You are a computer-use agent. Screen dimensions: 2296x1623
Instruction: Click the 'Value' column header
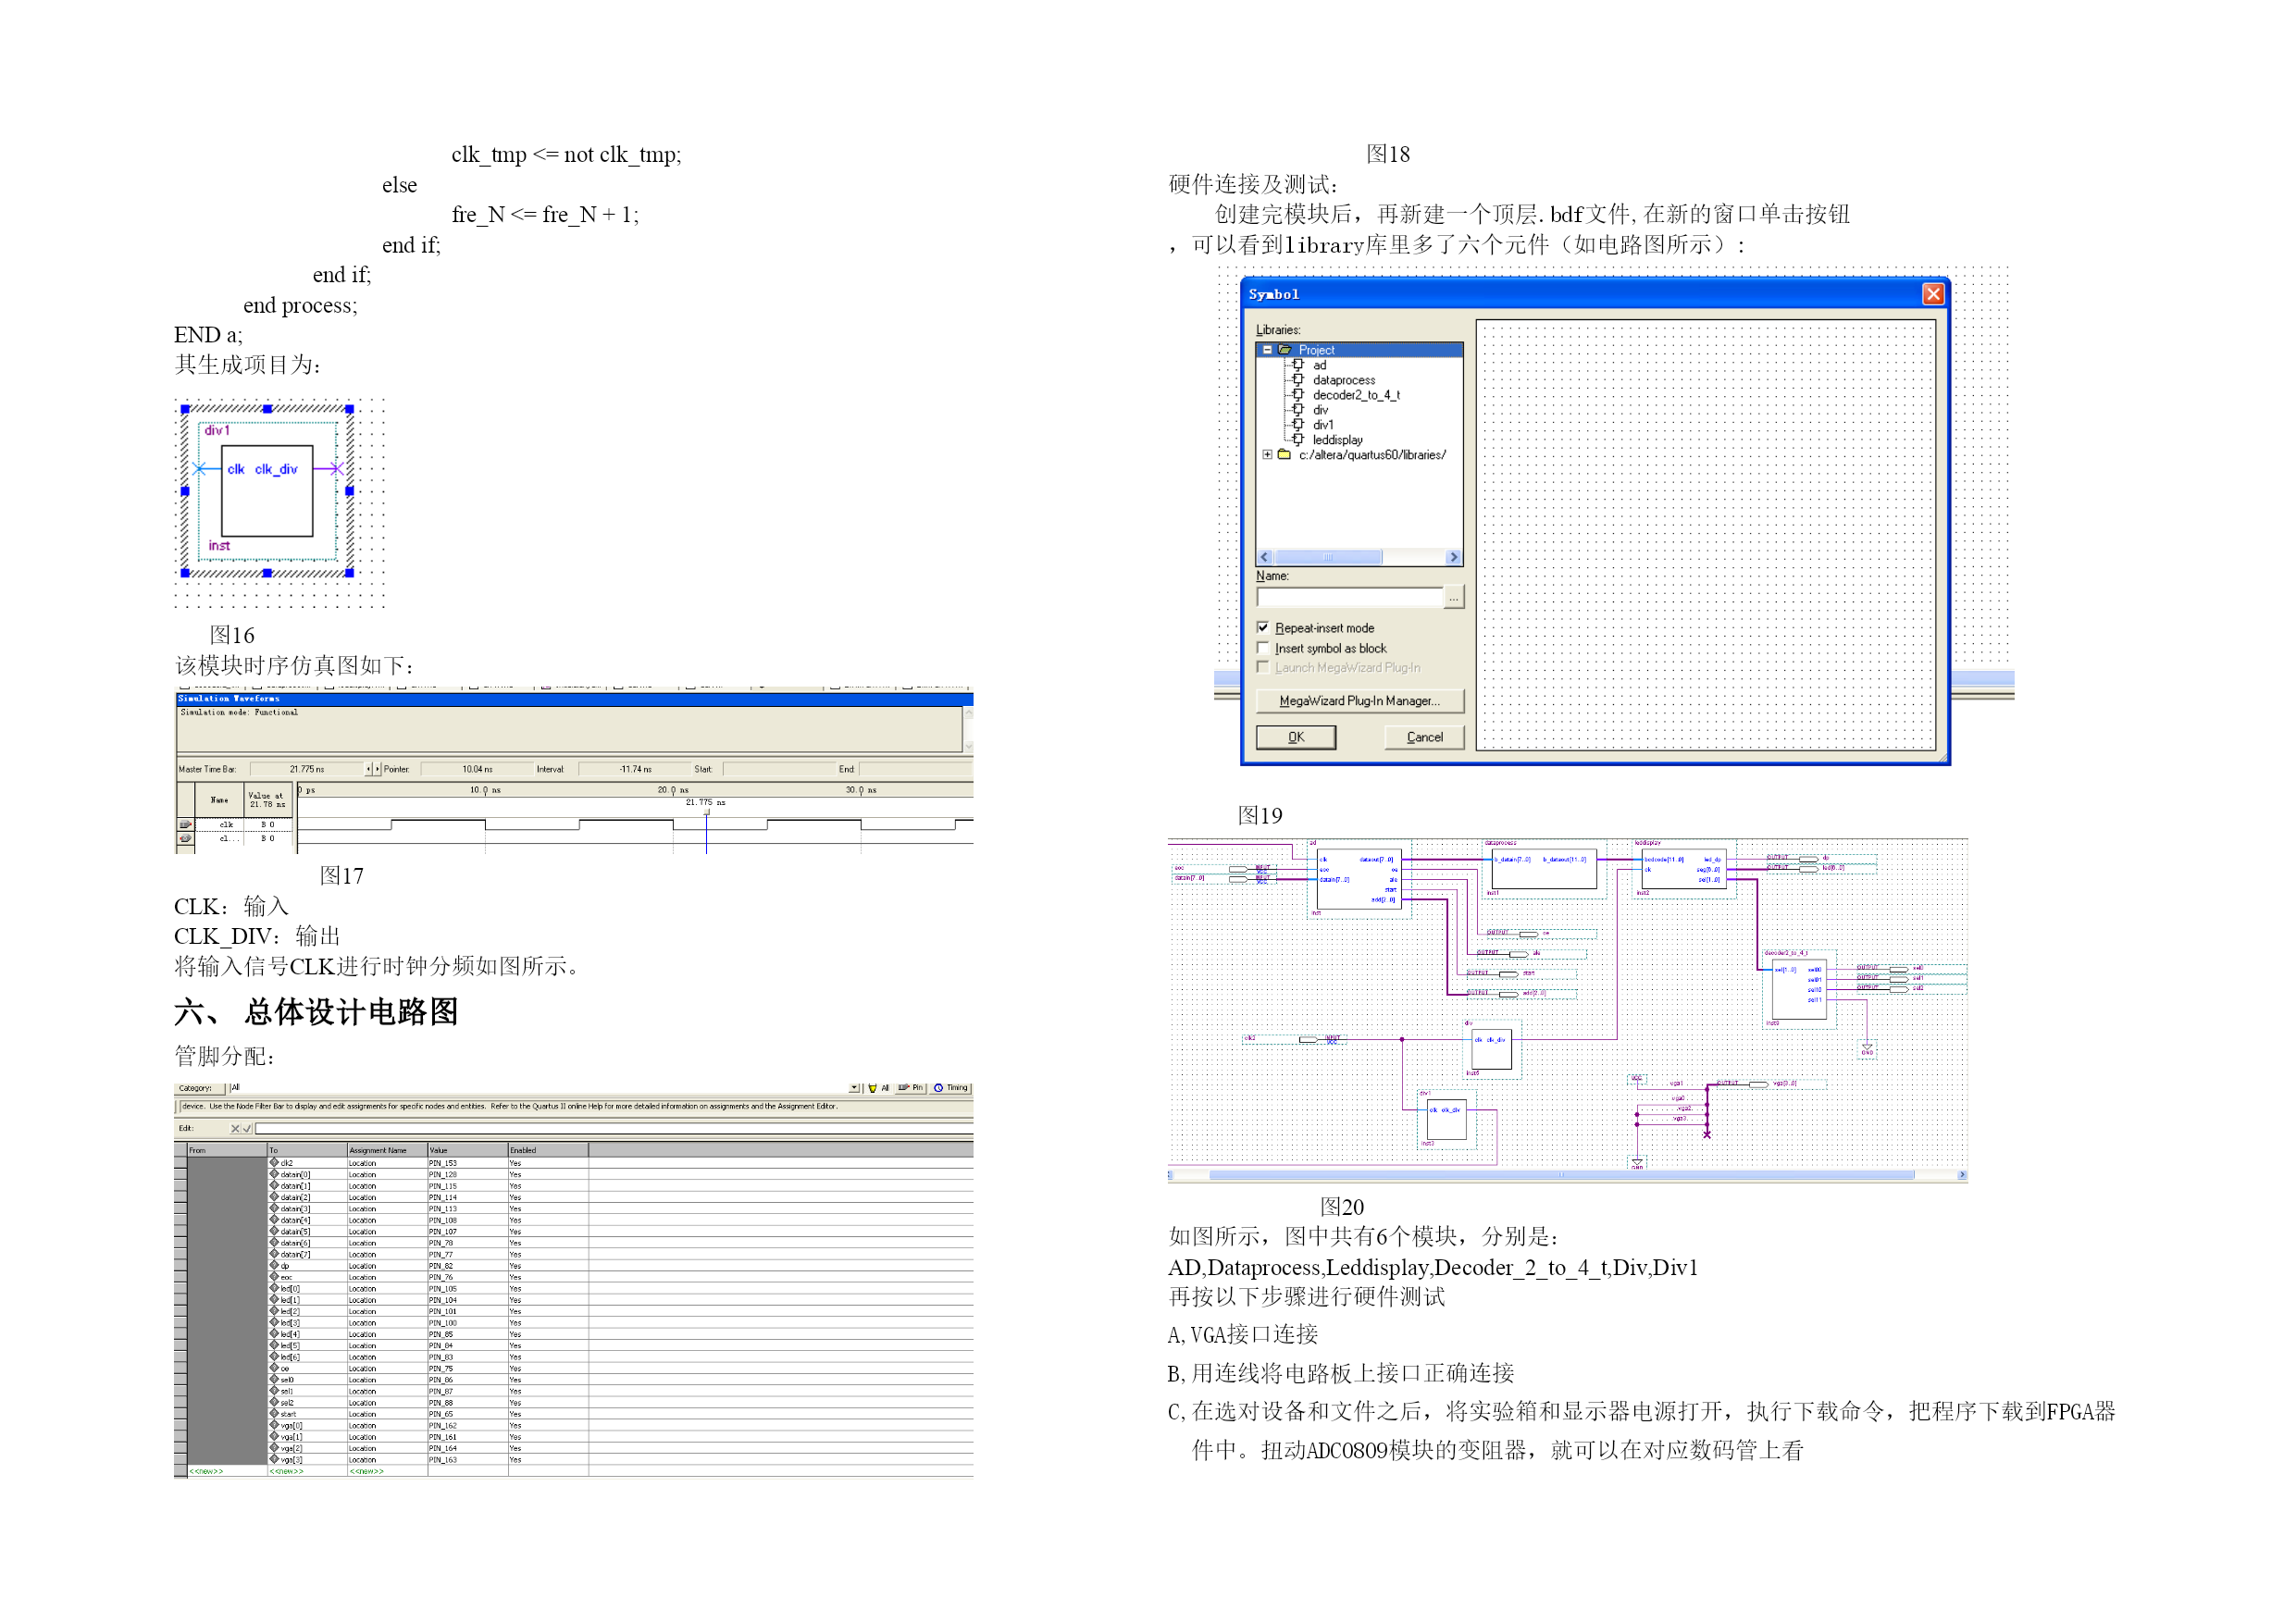(467, 1151)
